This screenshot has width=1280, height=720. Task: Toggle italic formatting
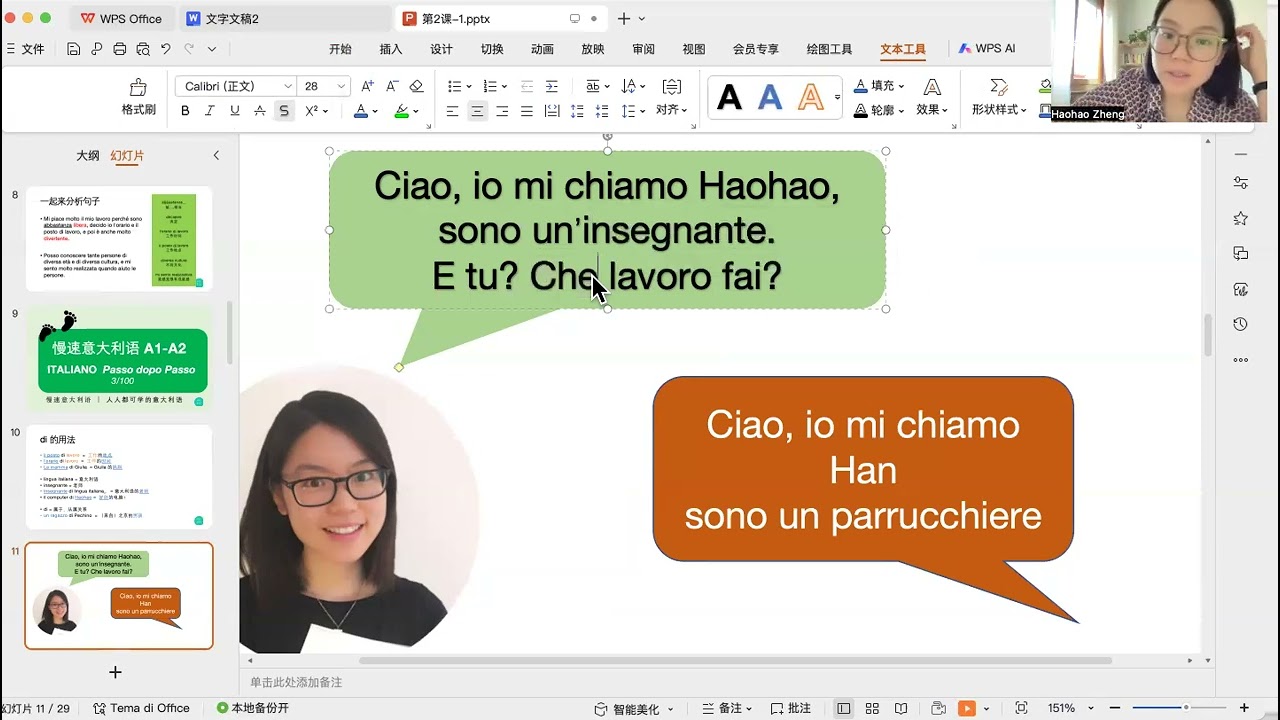coord(209,111)
